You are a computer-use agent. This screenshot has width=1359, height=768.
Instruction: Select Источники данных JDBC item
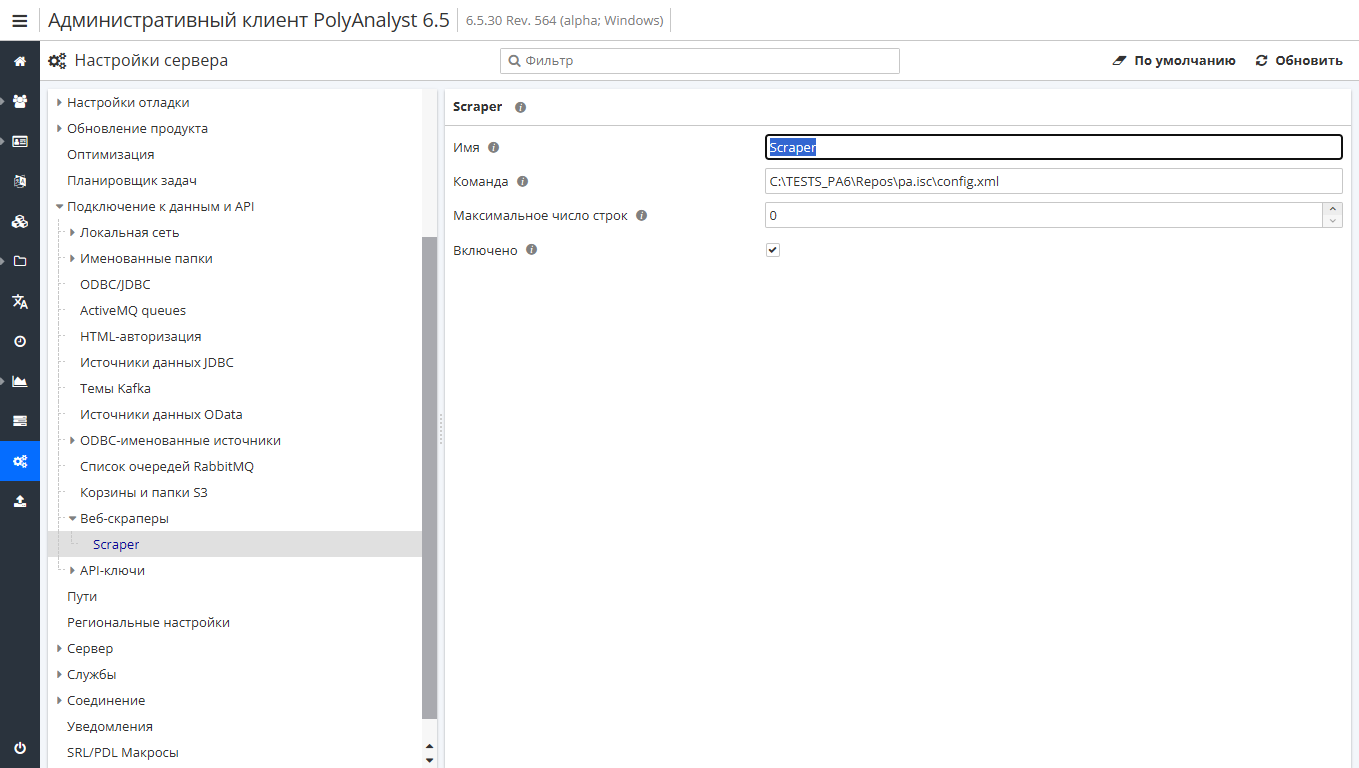pos(157,362)
